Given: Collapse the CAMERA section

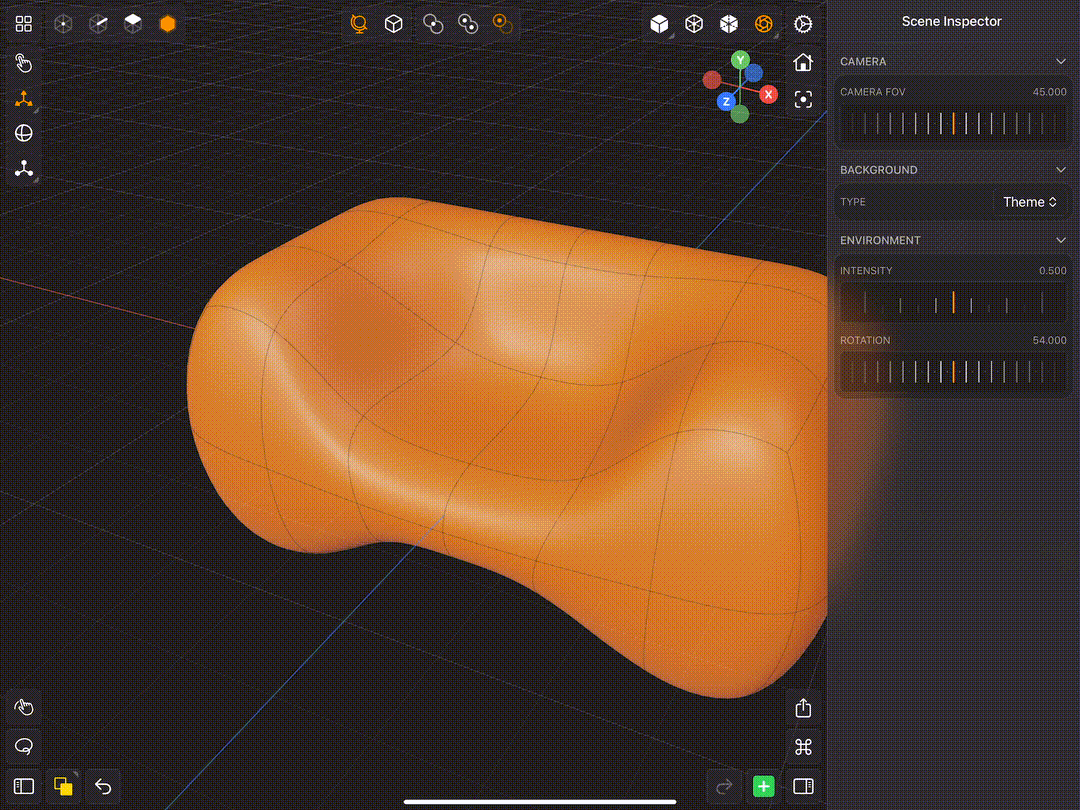Looking at the screenshot, I should [1061, 61].
